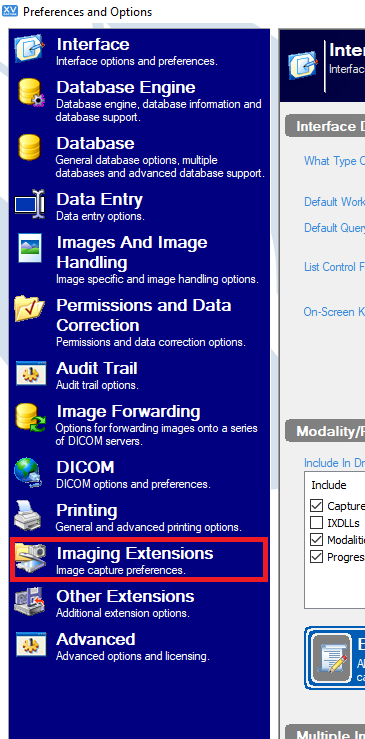Click 'Additional extension options.' description text
This screenshot has height=739, width=365.
point(123,613)
